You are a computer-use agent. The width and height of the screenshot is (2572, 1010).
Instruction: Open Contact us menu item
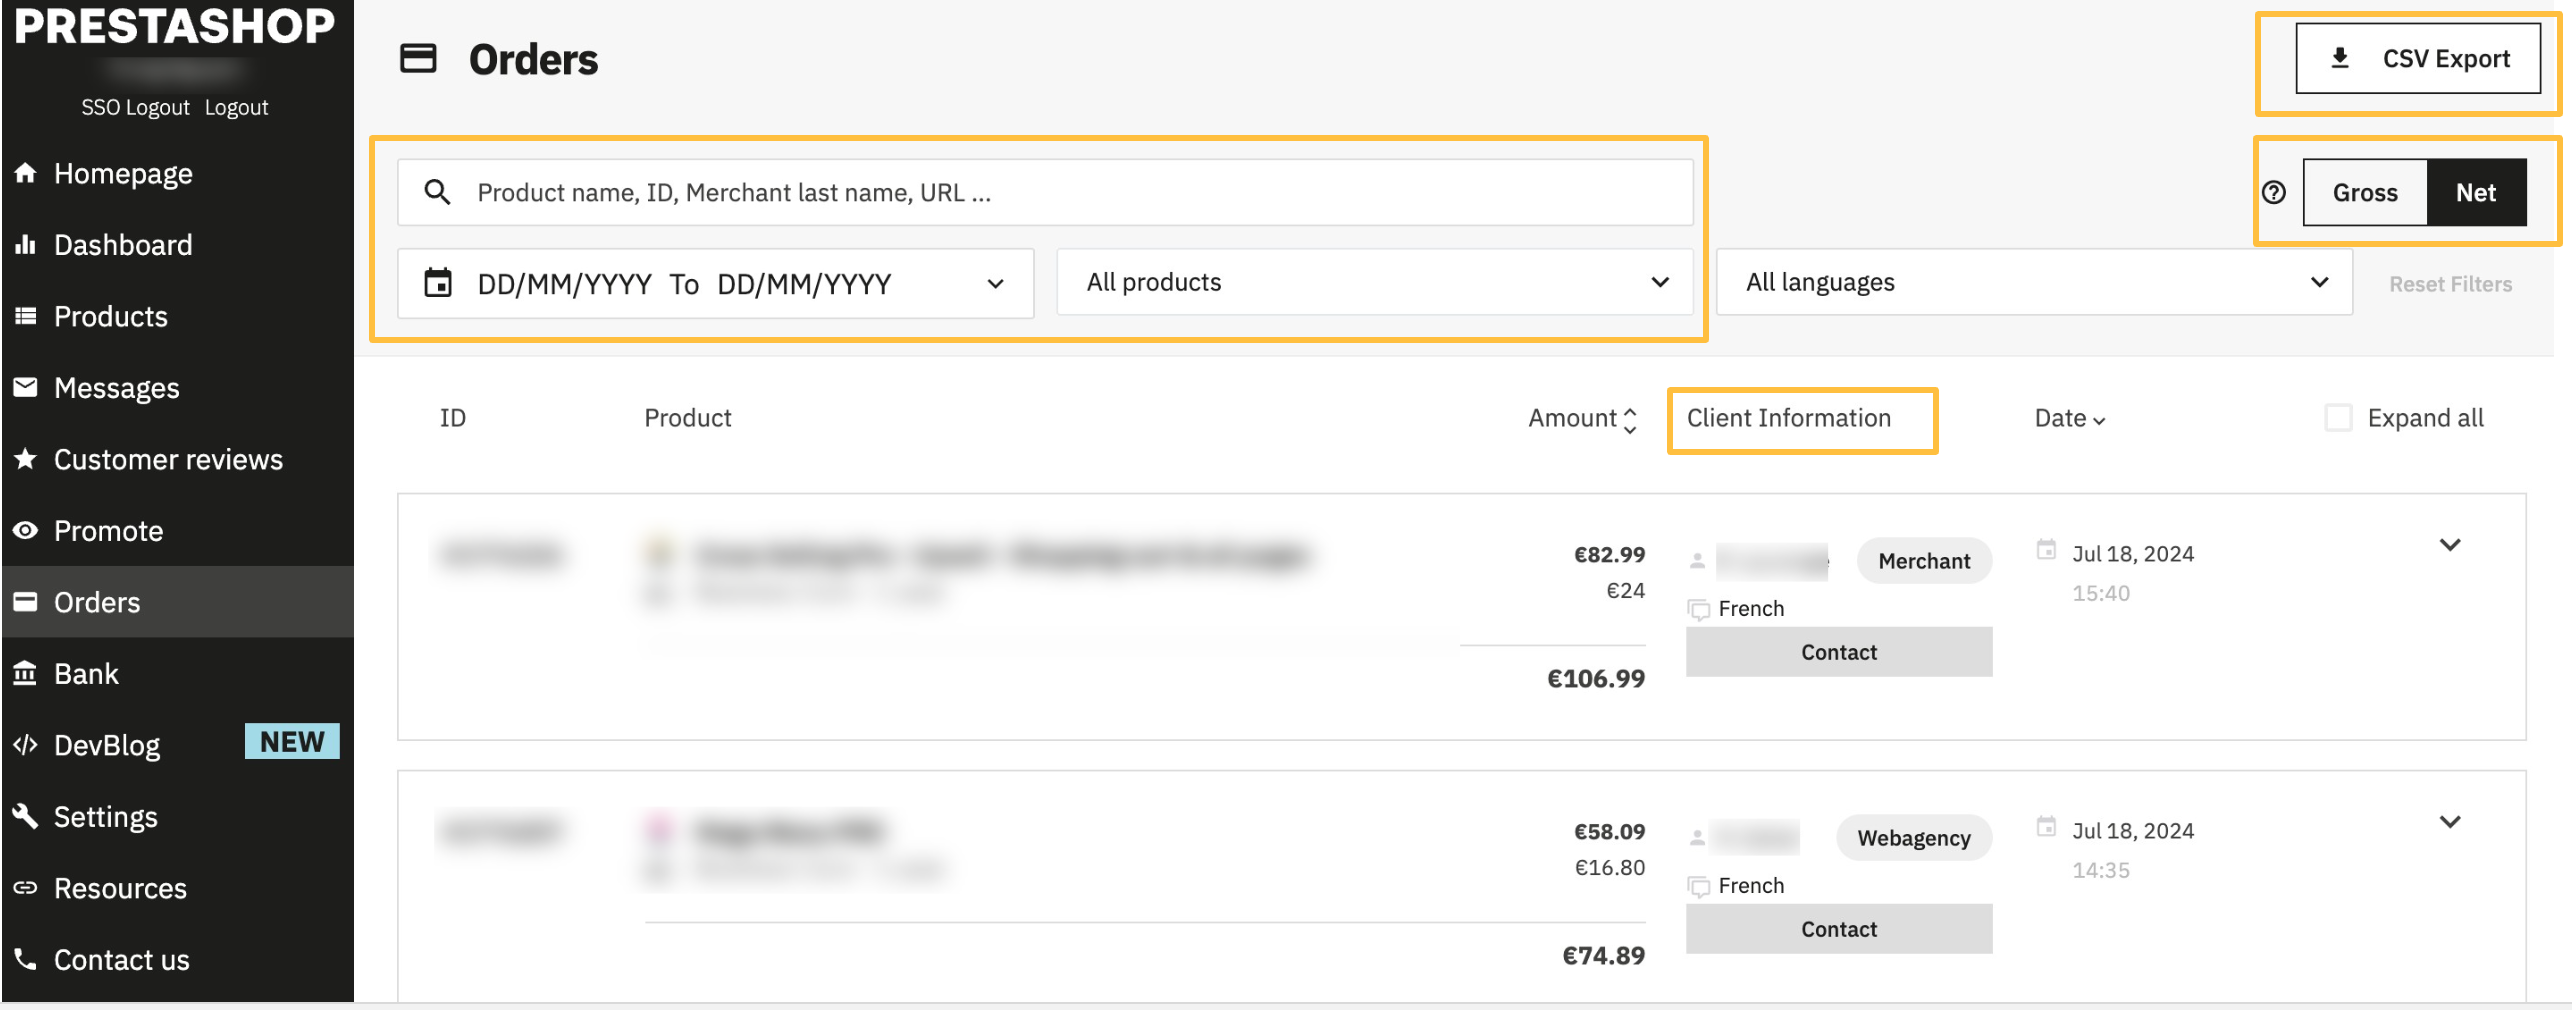[x=121, y=959]
